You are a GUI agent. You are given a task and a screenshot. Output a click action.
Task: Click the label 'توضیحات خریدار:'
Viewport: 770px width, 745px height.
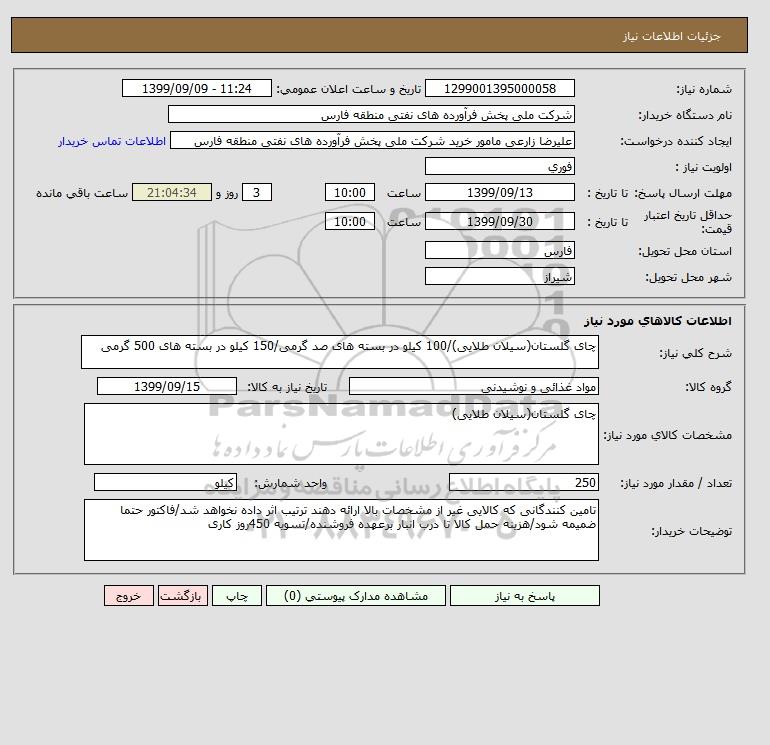[691, 531]
